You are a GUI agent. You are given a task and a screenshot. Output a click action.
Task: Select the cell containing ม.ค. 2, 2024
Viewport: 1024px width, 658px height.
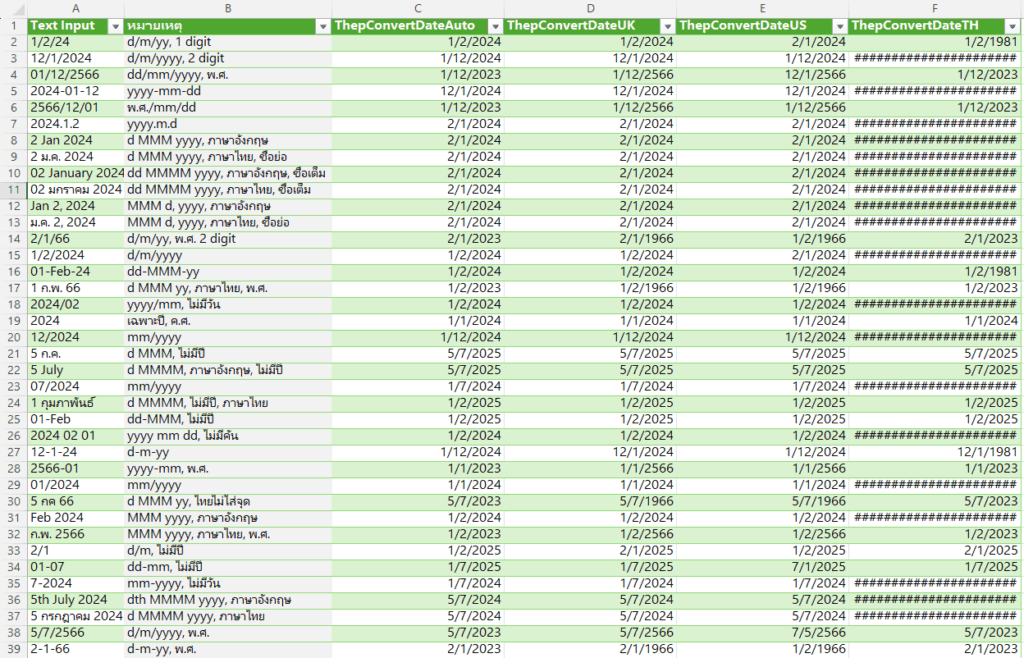tap(76, 223)
